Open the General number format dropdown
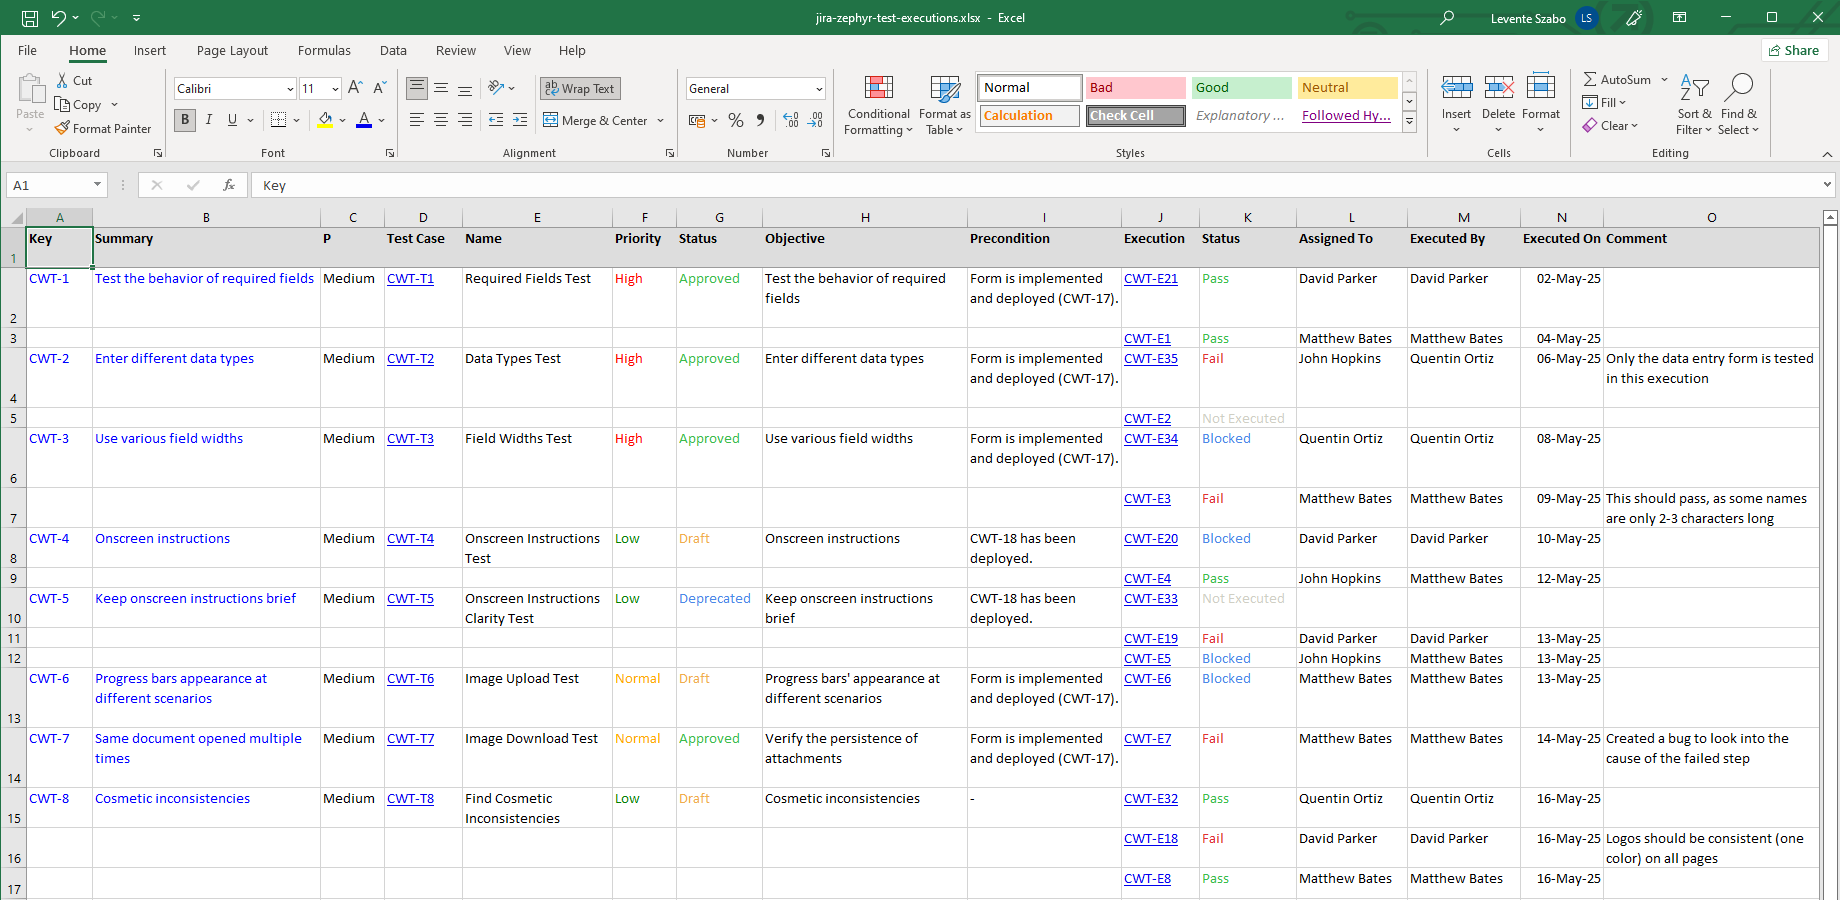 (819, 89)
